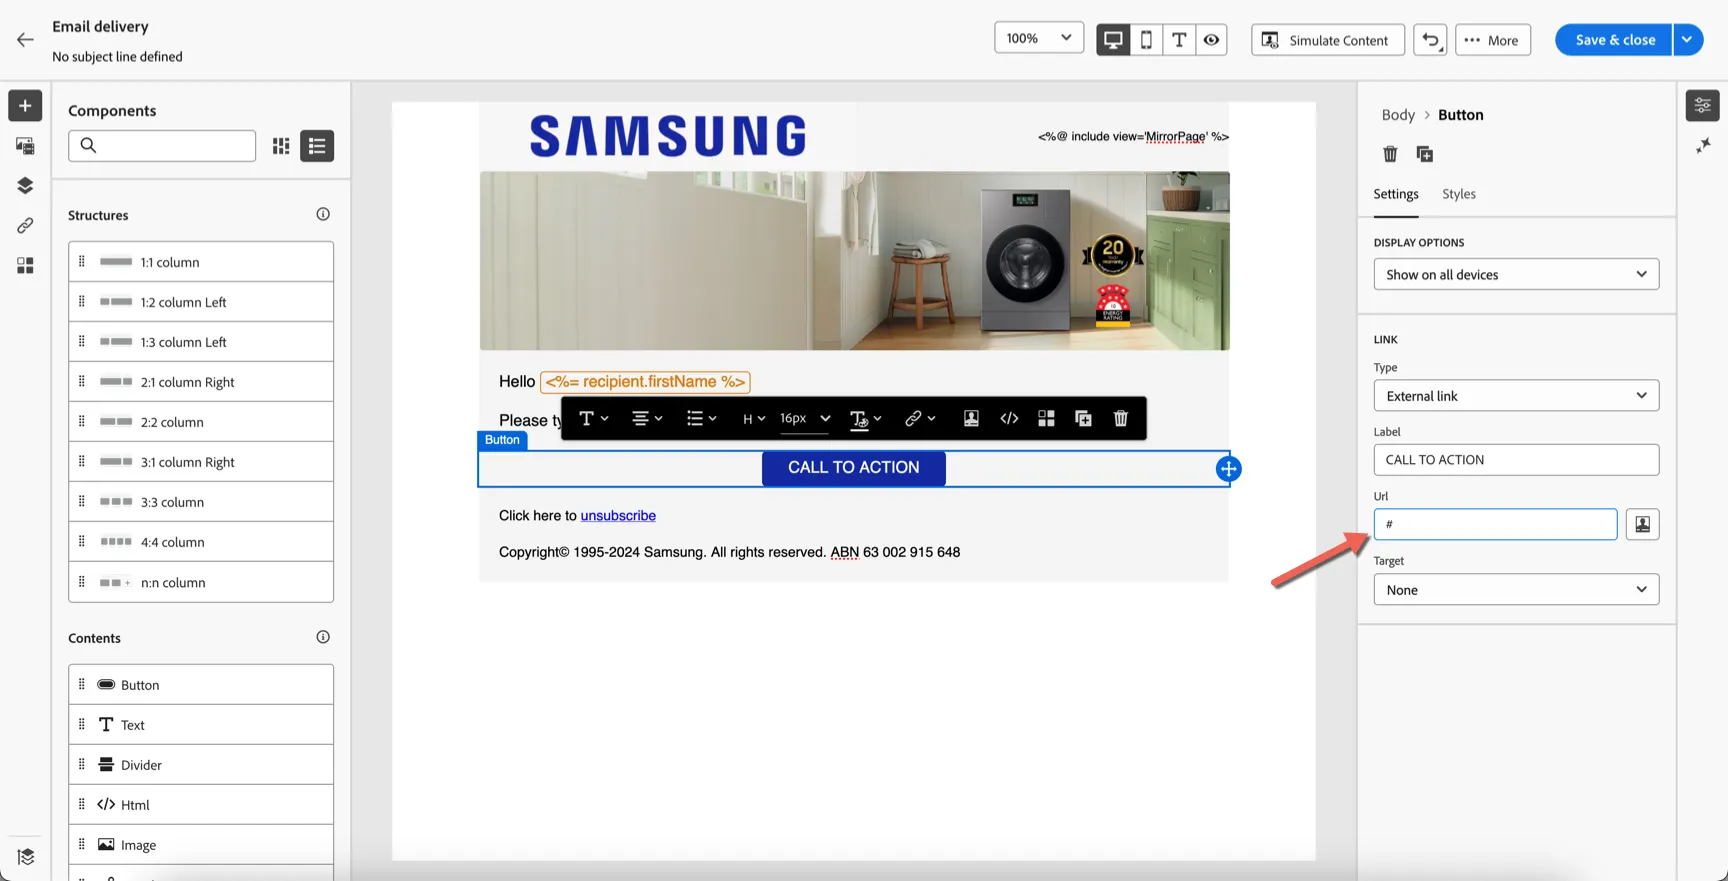1728x881 pixels.
Task: Click the personalization icon in floating toolbar
Action: pos(971,419)
